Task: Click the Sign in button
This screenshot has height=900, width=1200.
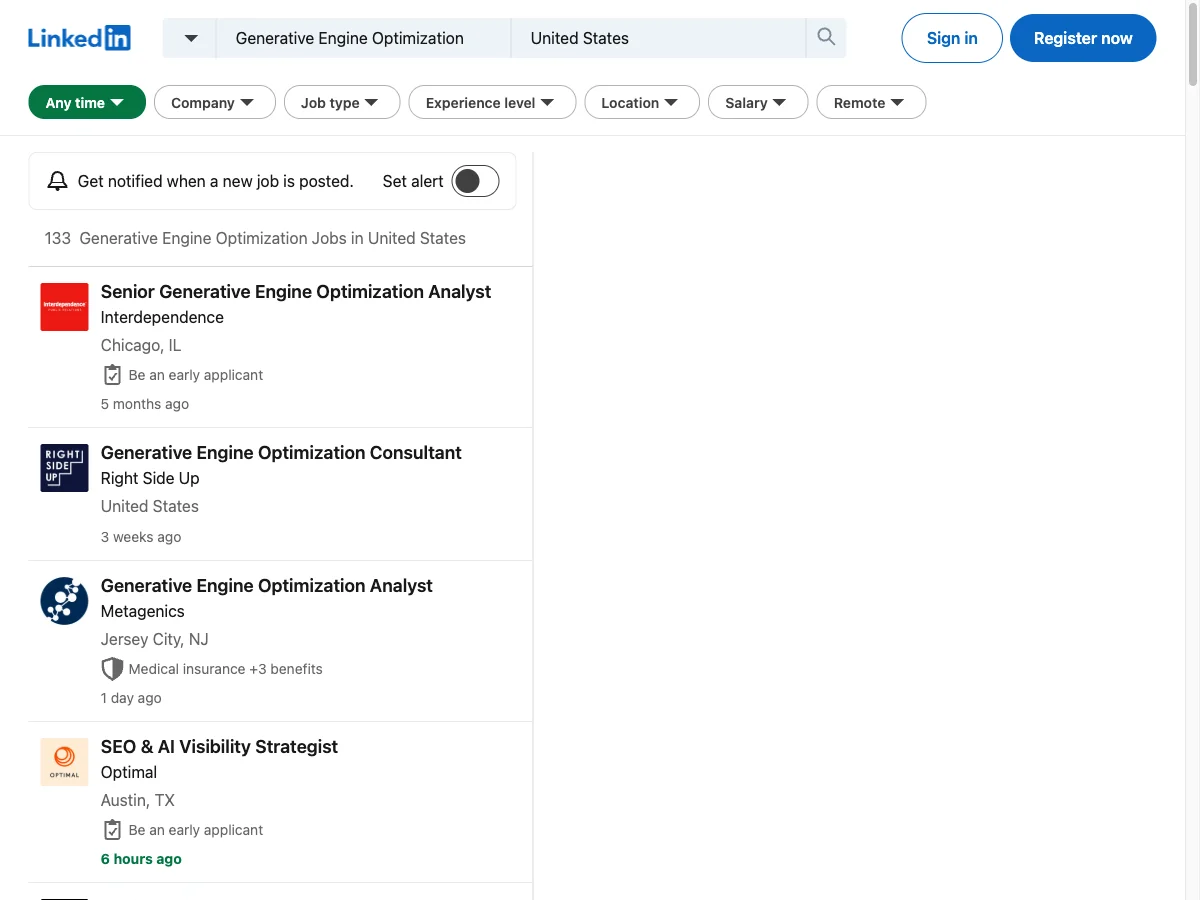Action: click(x=951, y=38)
